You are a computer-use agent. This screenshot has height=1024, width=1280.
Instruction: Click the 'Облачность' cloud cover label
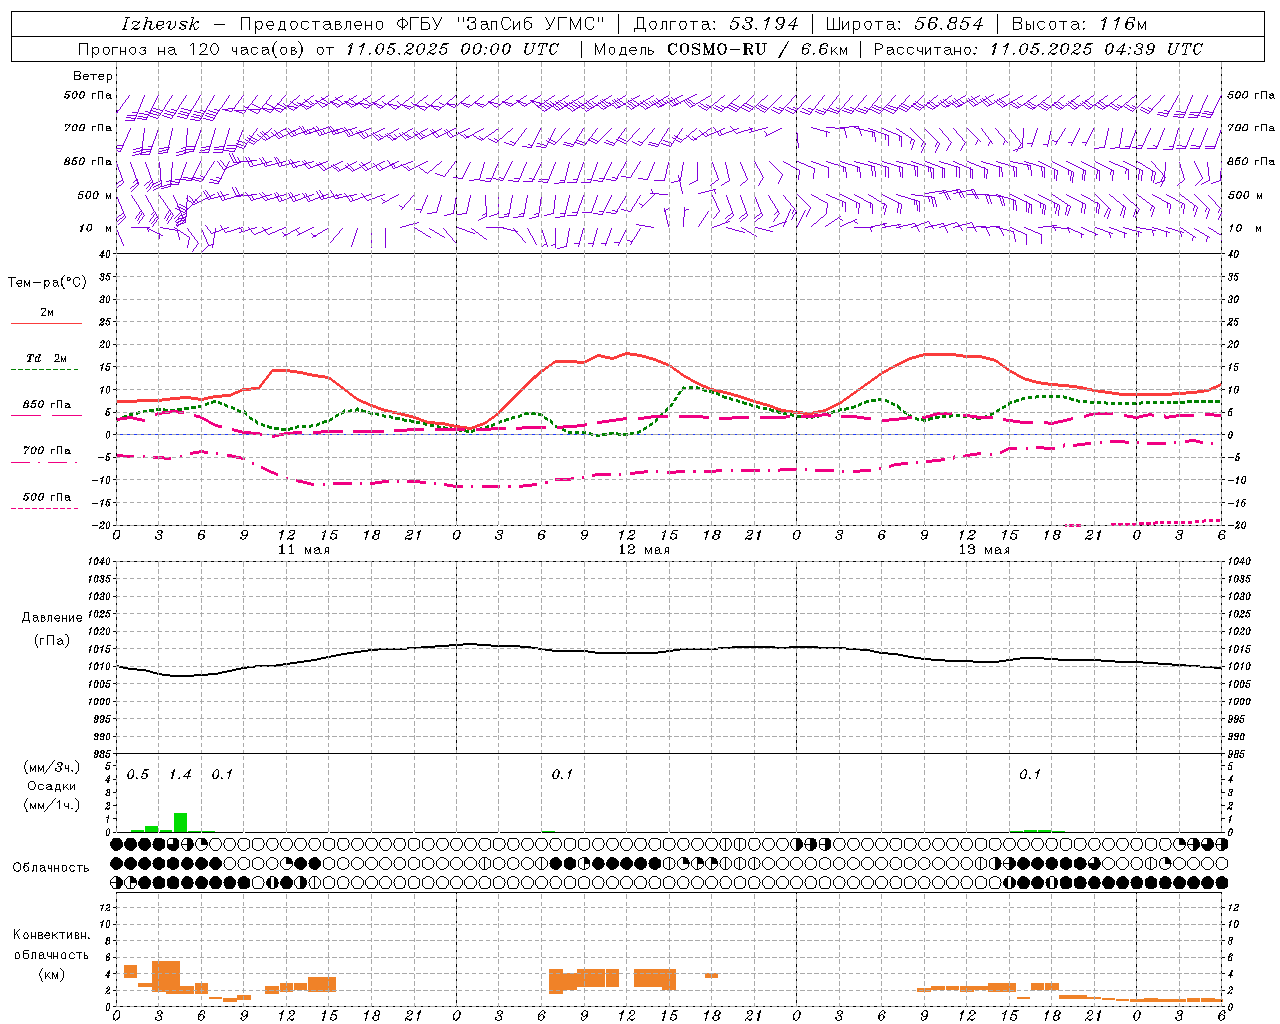(x=51, y=867)
